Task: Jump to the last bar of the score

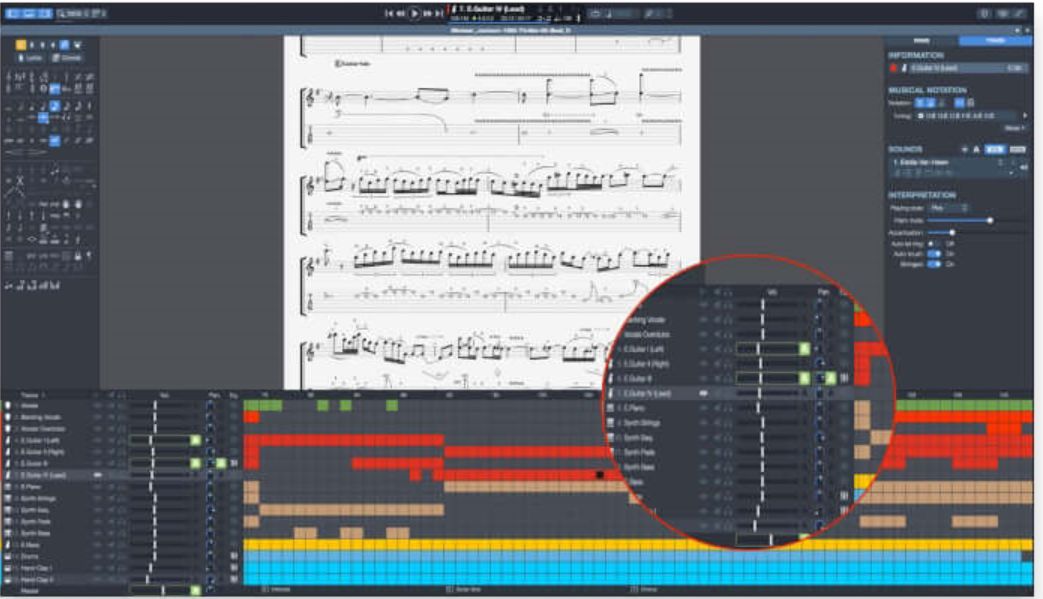Action: (439, 13)
